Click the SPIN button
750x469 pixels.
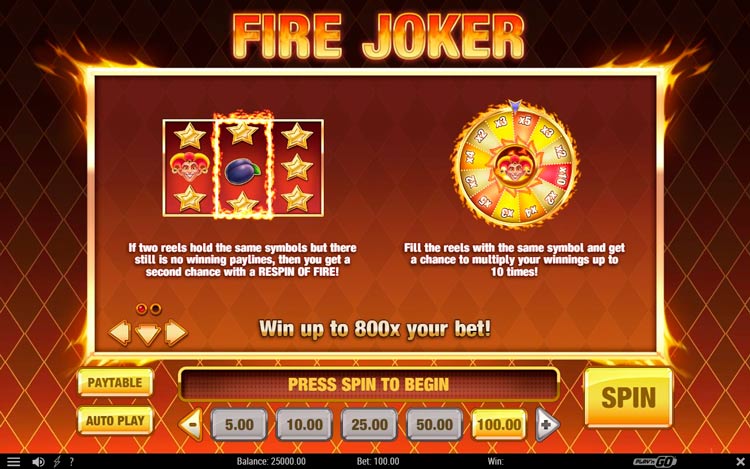pyautogui.click(x=628, y=397)
